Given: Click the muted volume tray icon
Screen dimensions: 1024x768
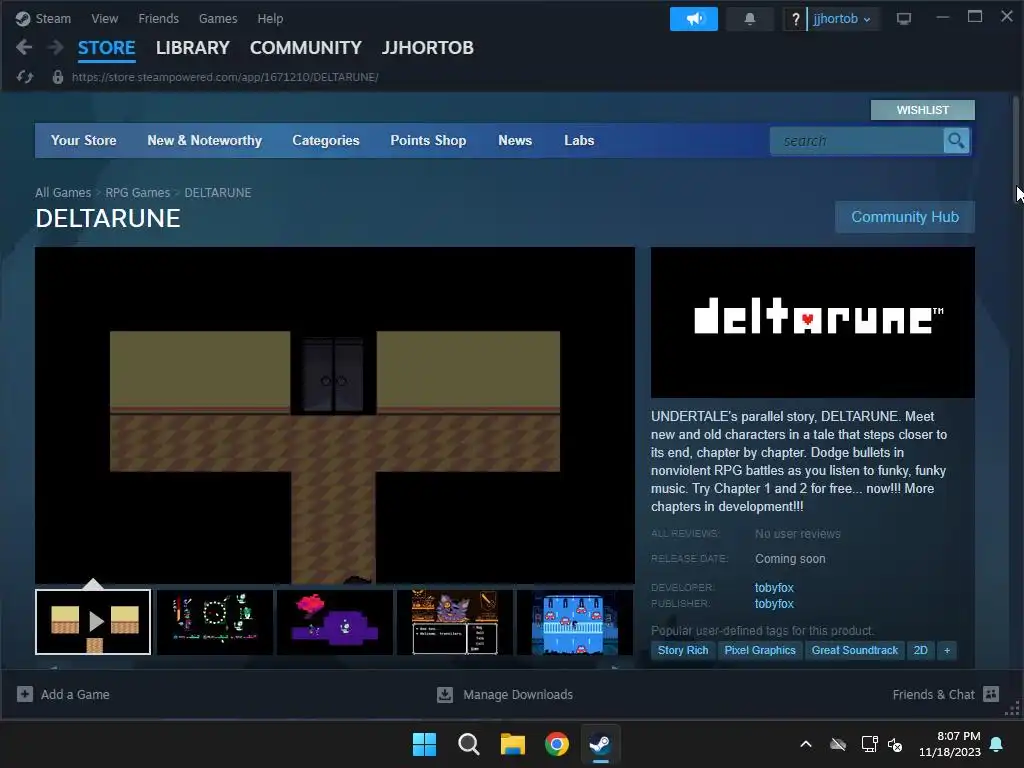Looking at the screenshot, I should pyautogui.click(x=895, y=744).
